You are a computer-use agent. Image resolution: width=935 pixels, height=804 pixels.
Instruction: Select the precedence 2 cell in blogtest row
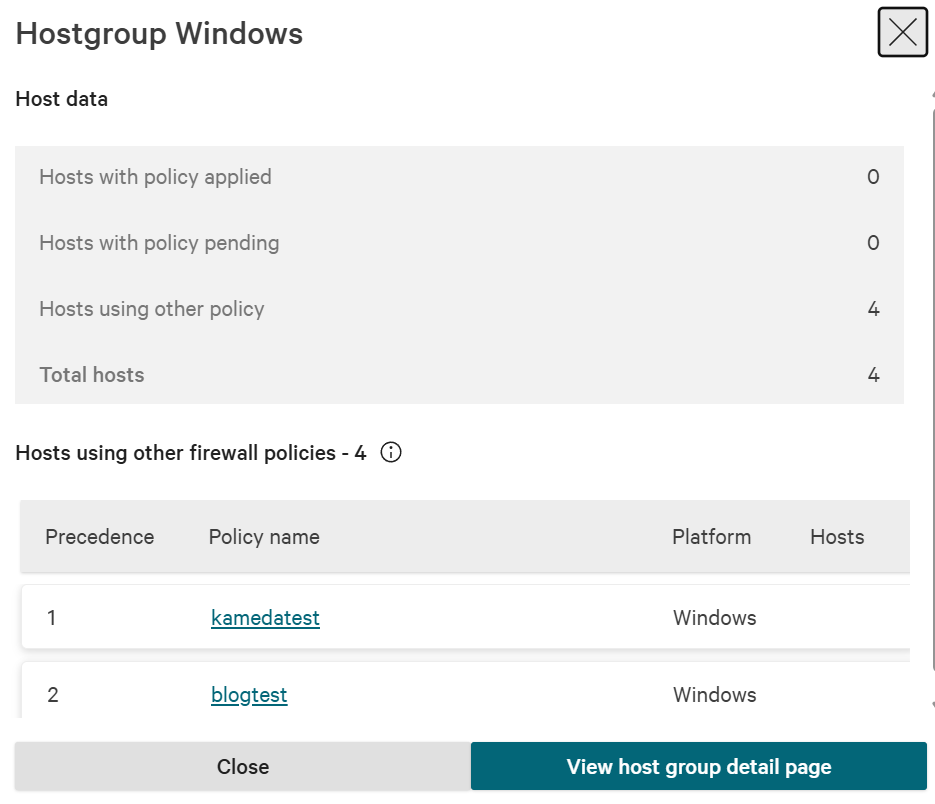click(53, 695)
